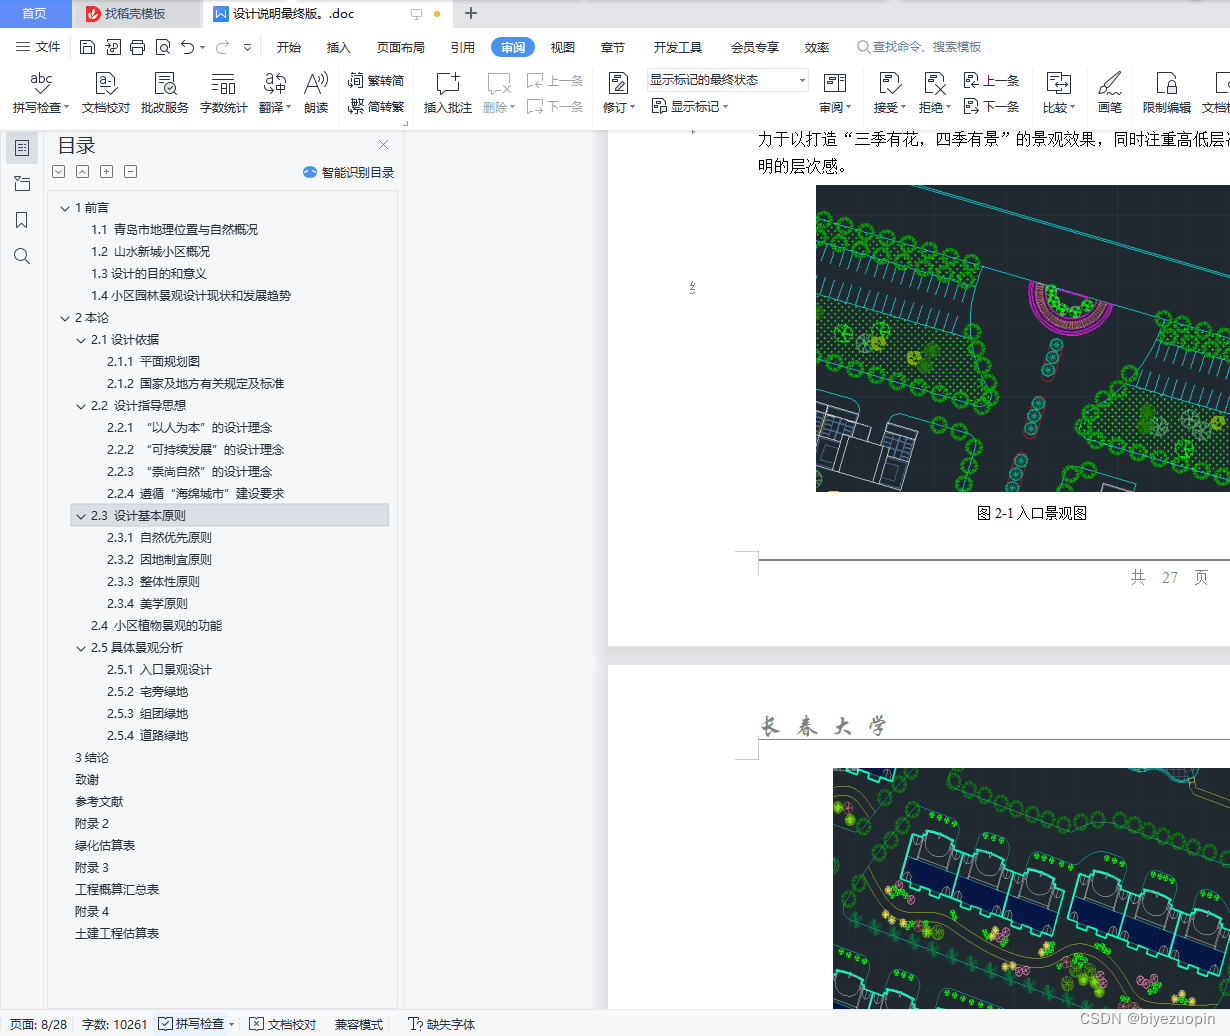Convert text with 繁转简
The image size is (1230, 1036).
tap(376, 81)
